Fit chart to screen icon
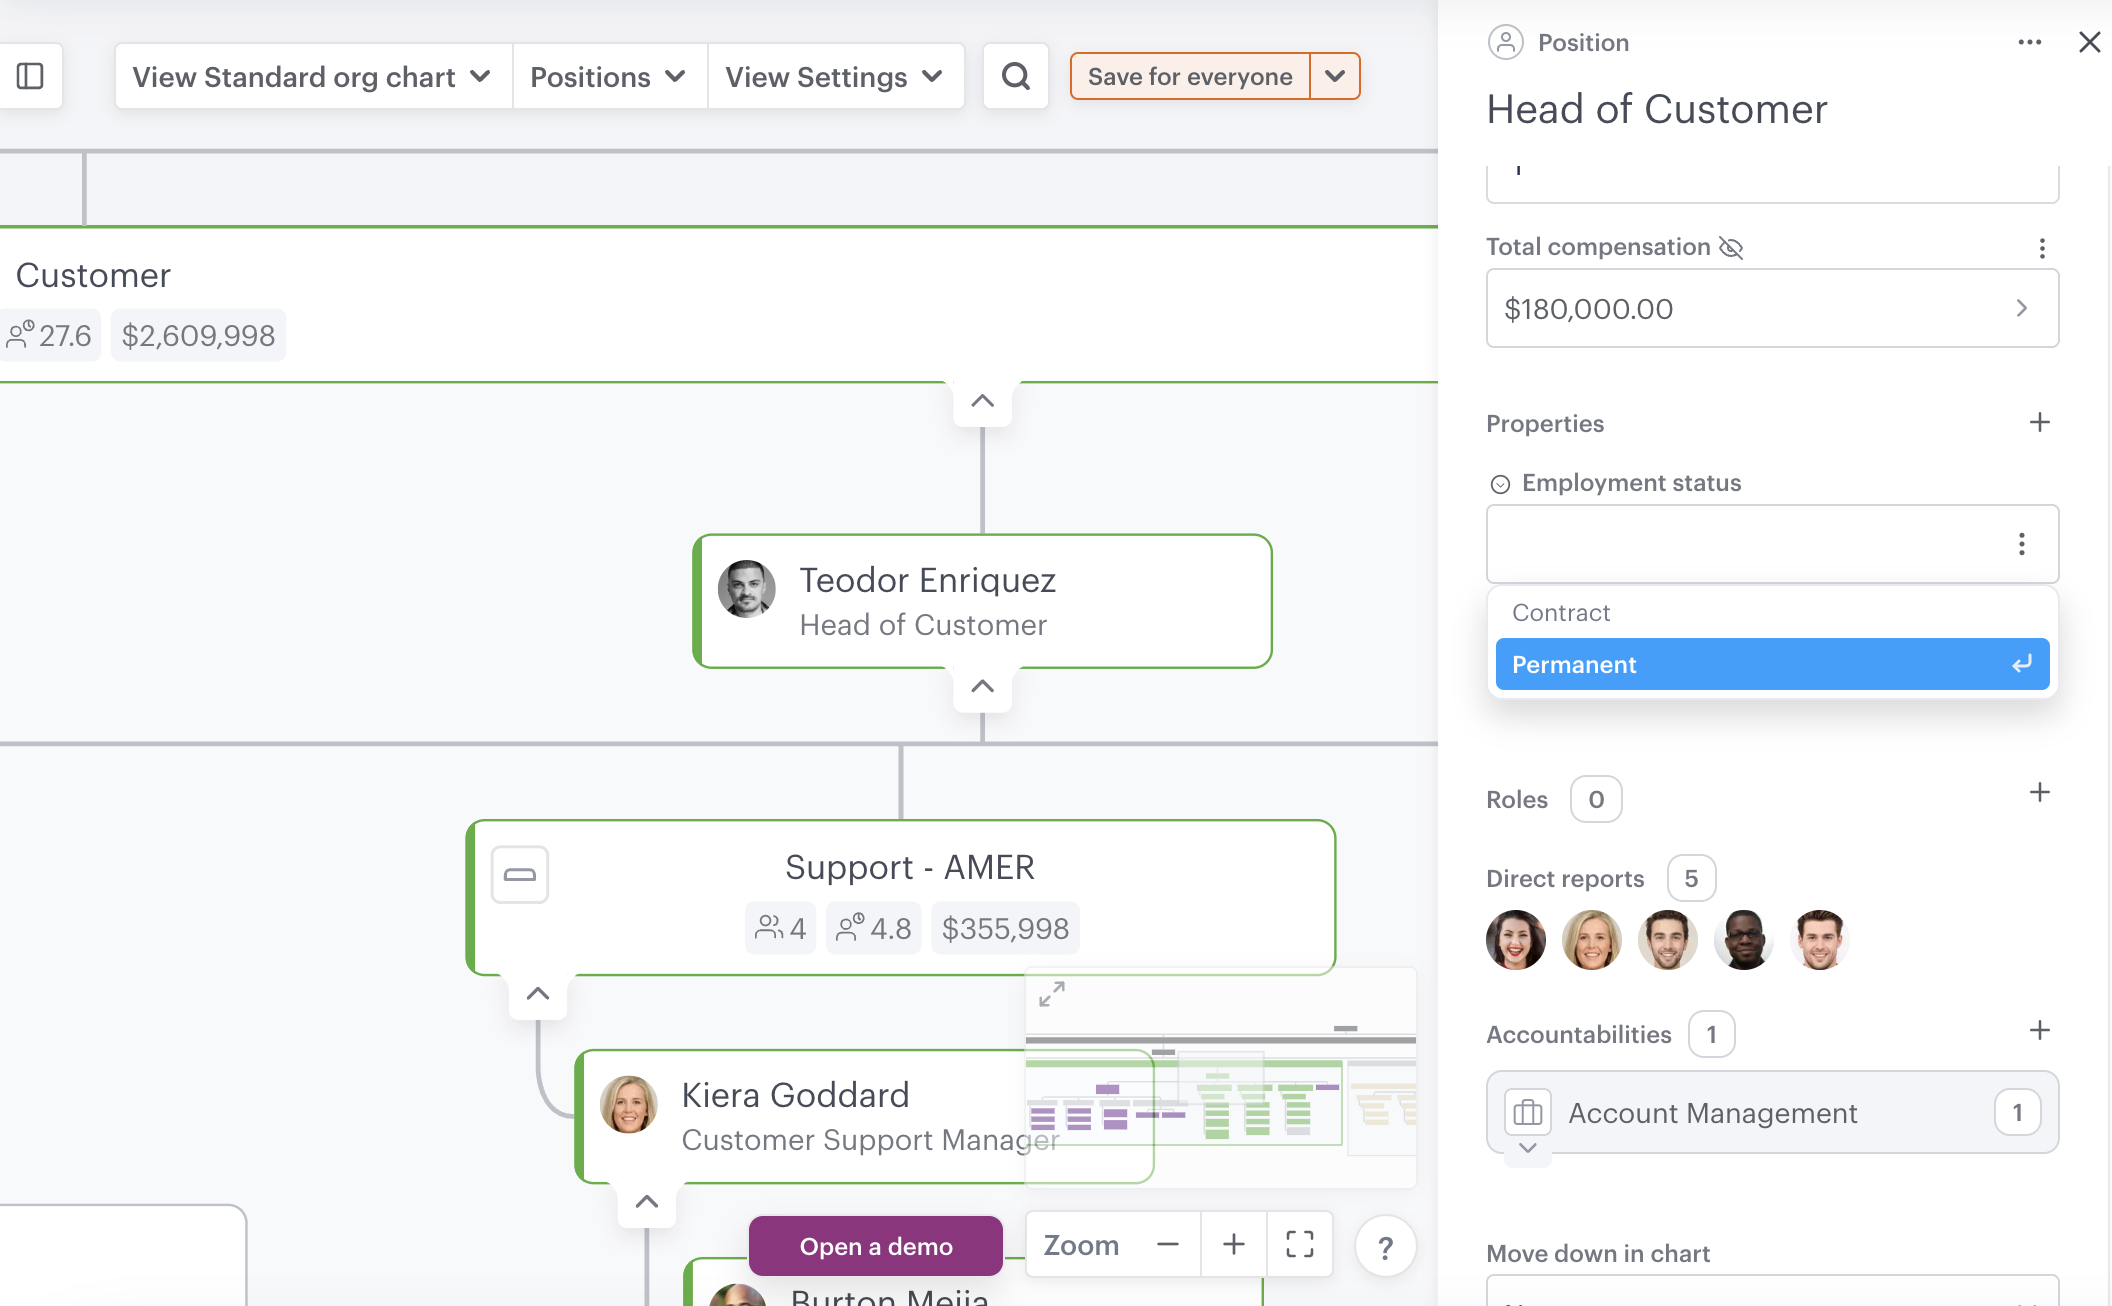Image resolution: width=2112 pixels, height=1306 pixels. click(x=1300, y=1244)
